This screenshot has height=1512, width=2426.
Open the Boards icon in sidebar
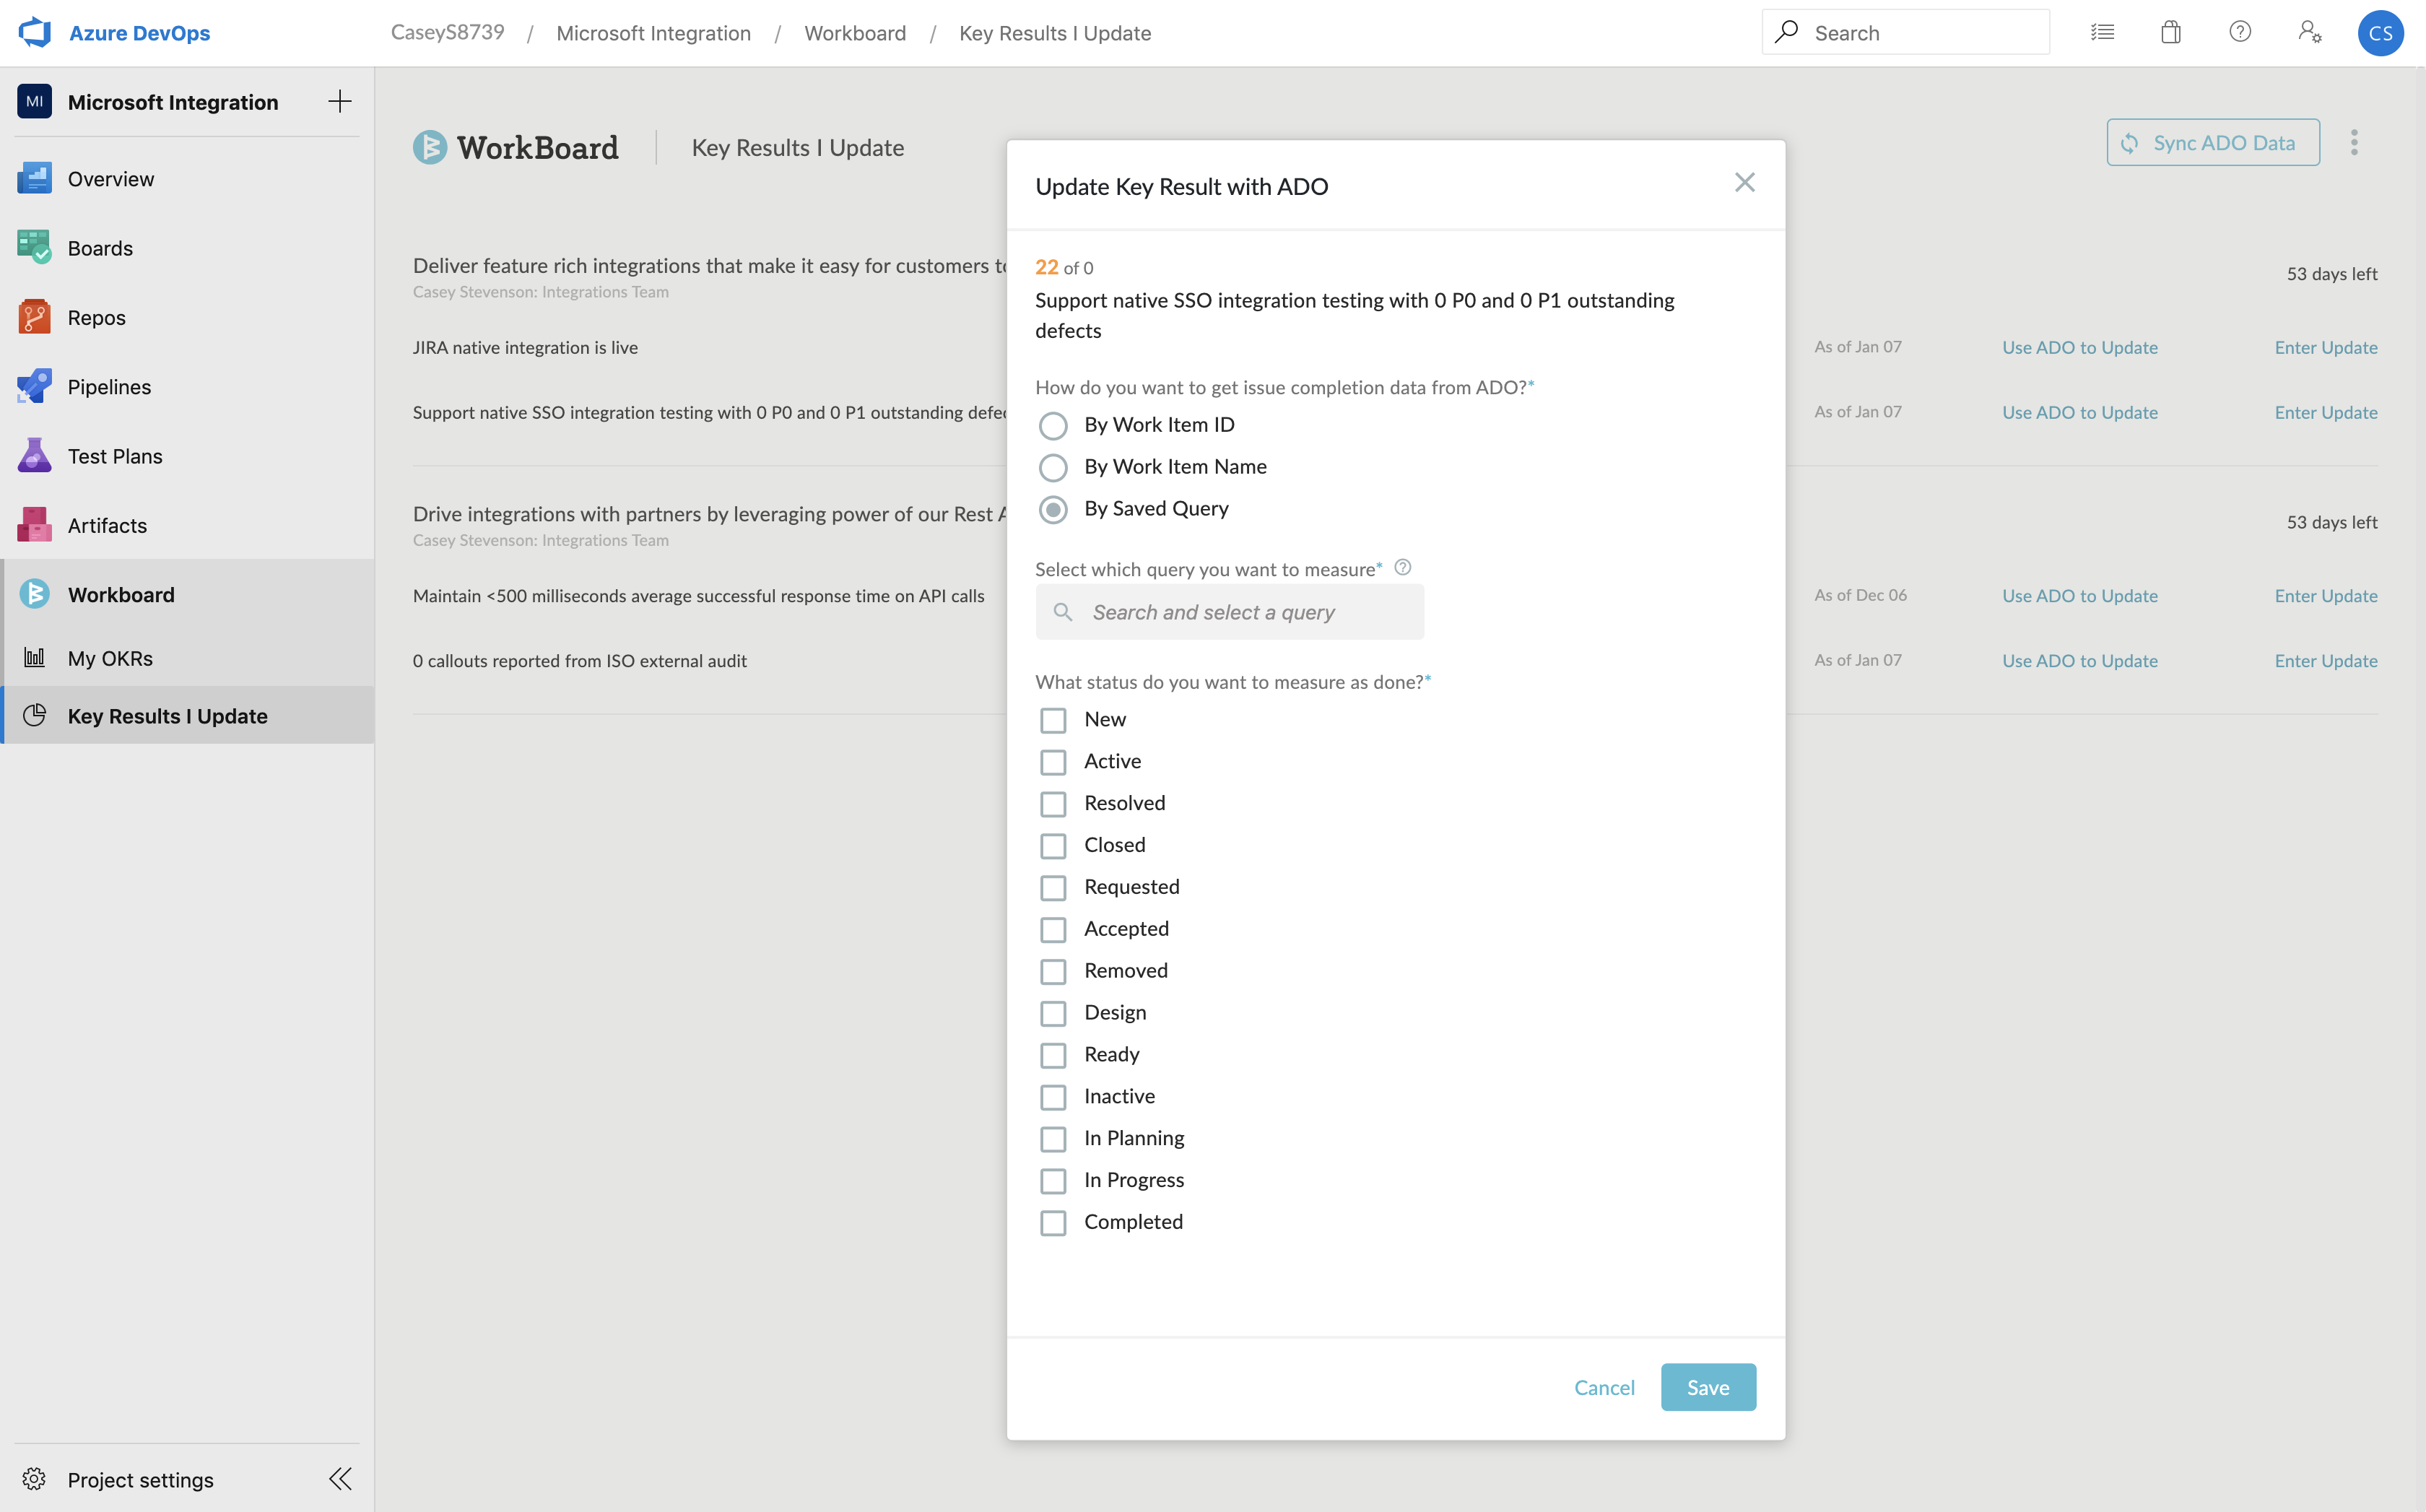(x=34, y=247)
